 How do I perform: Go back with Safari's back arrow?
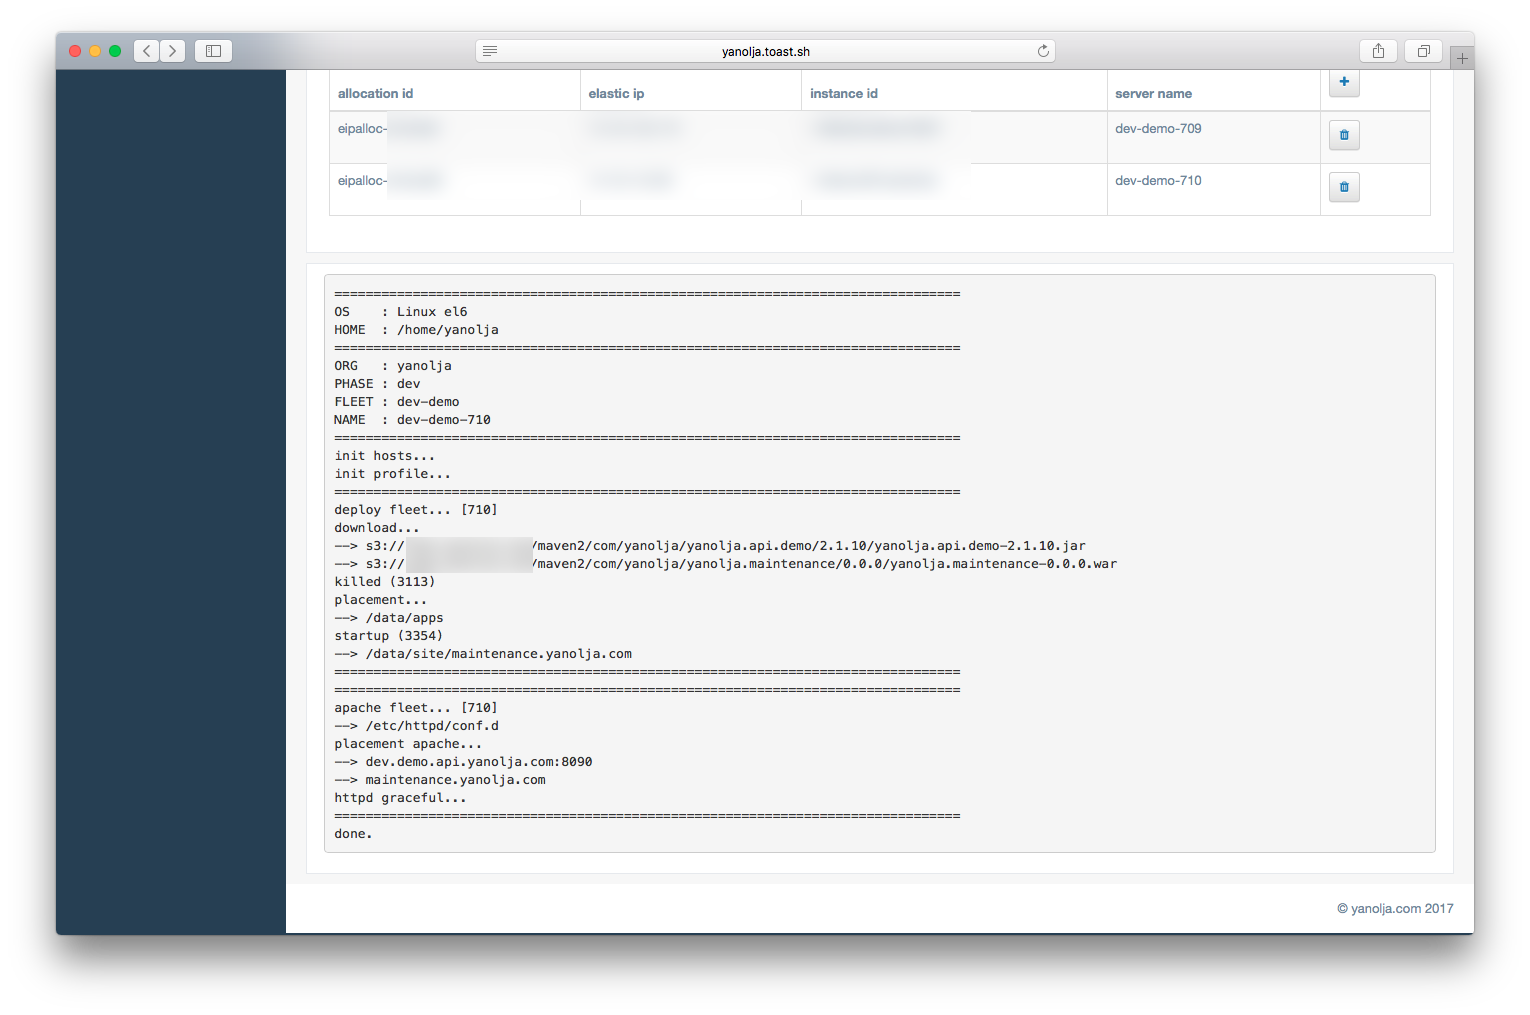click(x=147, y=51)
